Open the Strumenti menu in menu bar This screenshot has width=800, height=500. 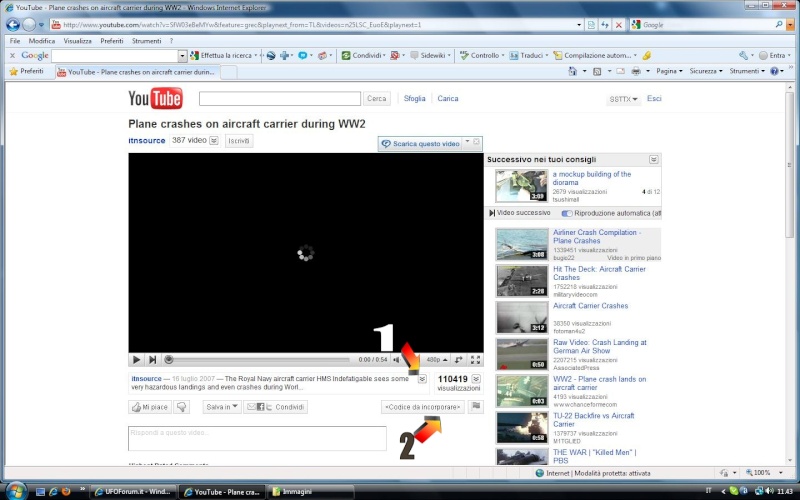146,41
